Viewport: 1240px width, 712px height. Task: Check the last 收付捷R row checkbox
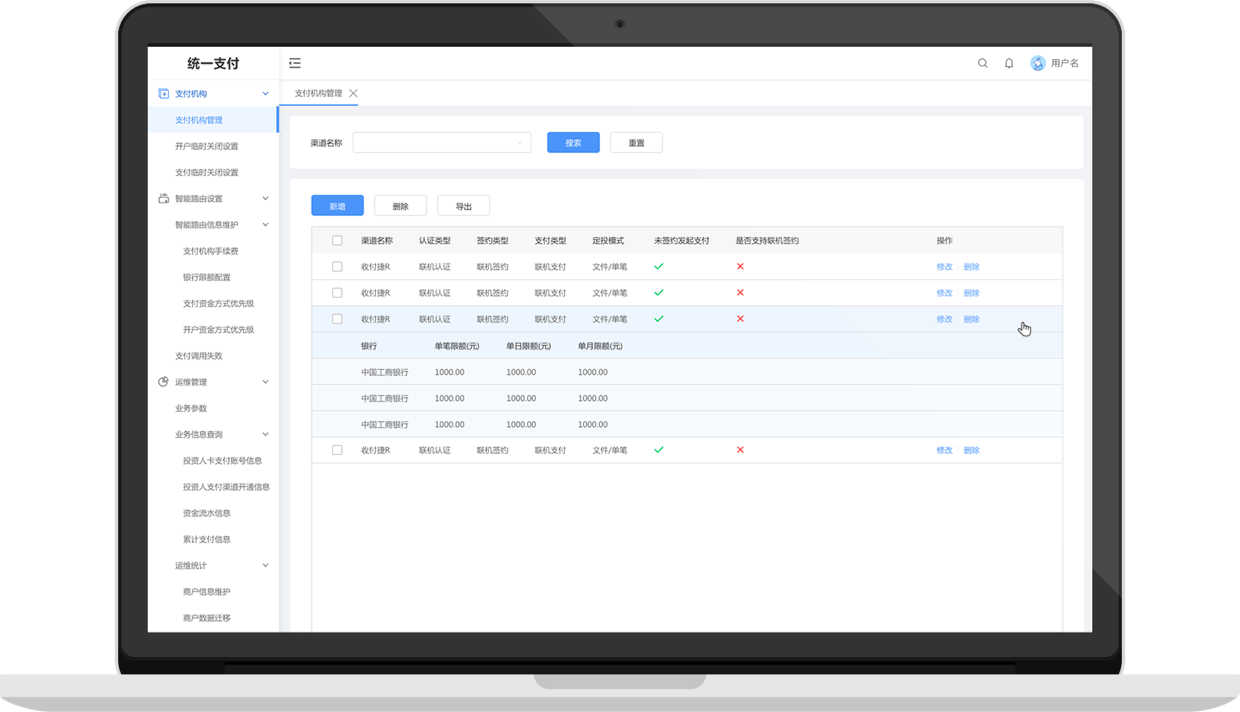(337, 451)
